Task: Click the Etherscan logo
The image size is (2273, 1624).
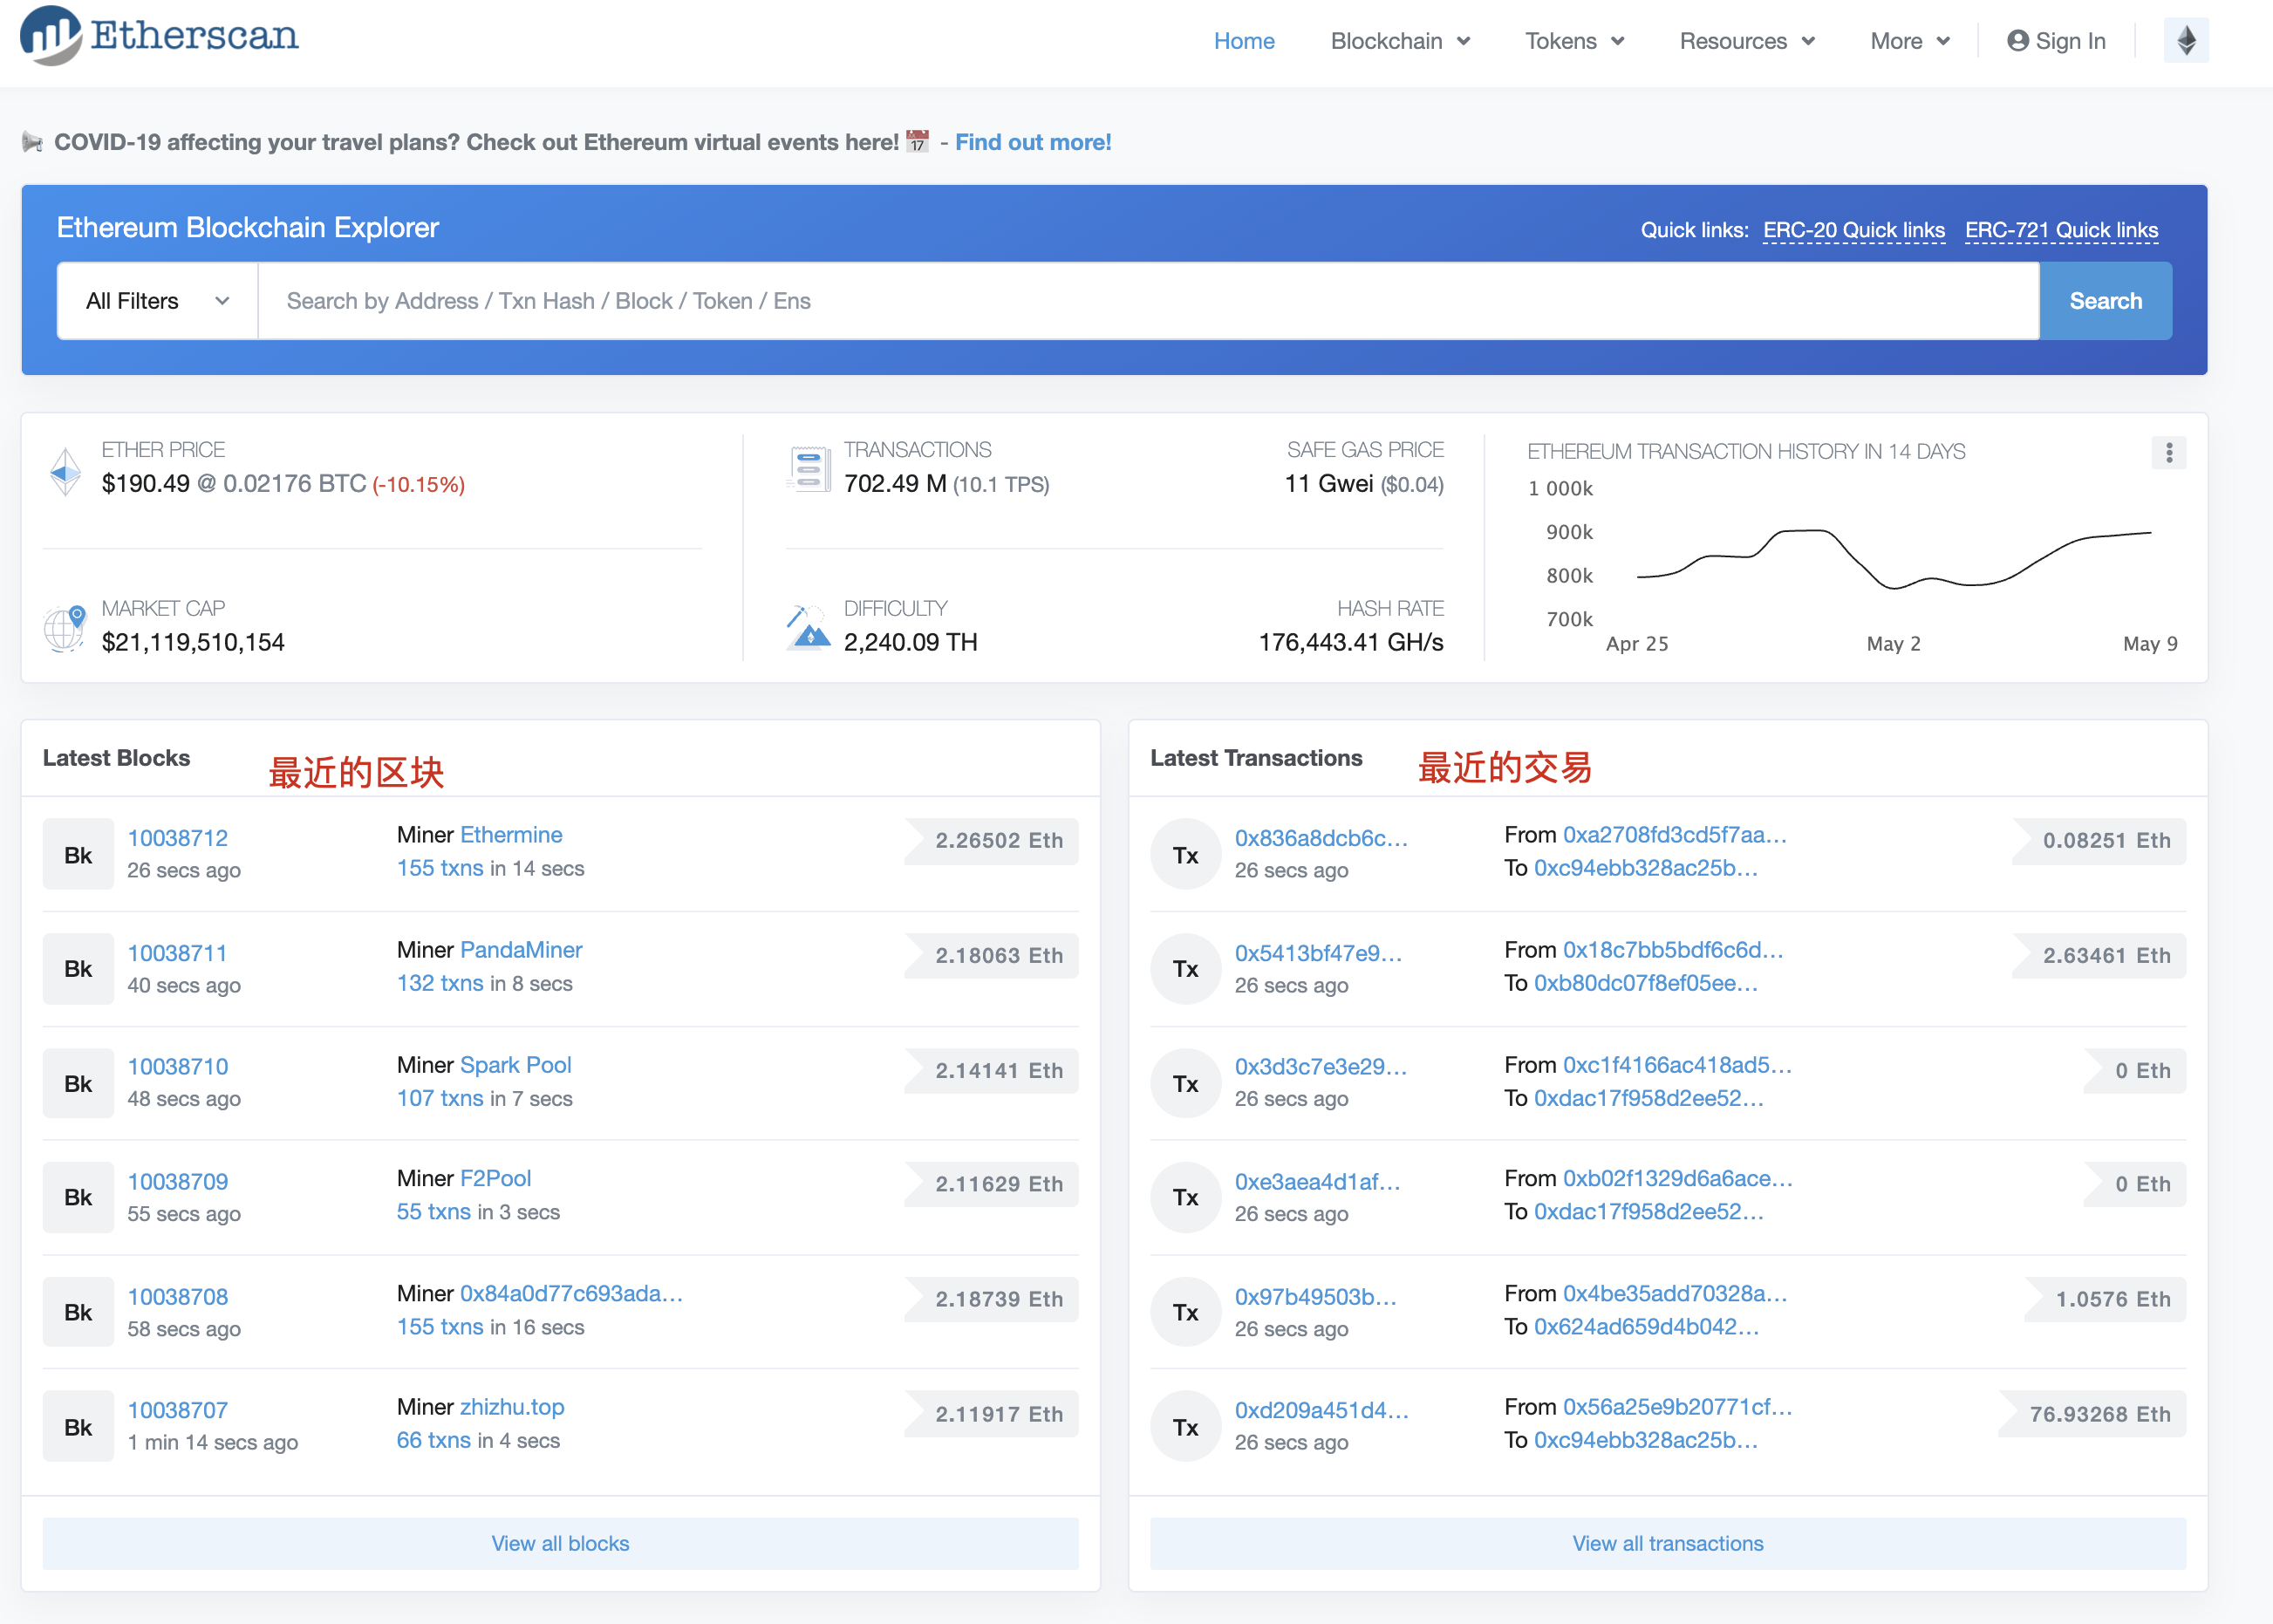Action: (159, 36)
